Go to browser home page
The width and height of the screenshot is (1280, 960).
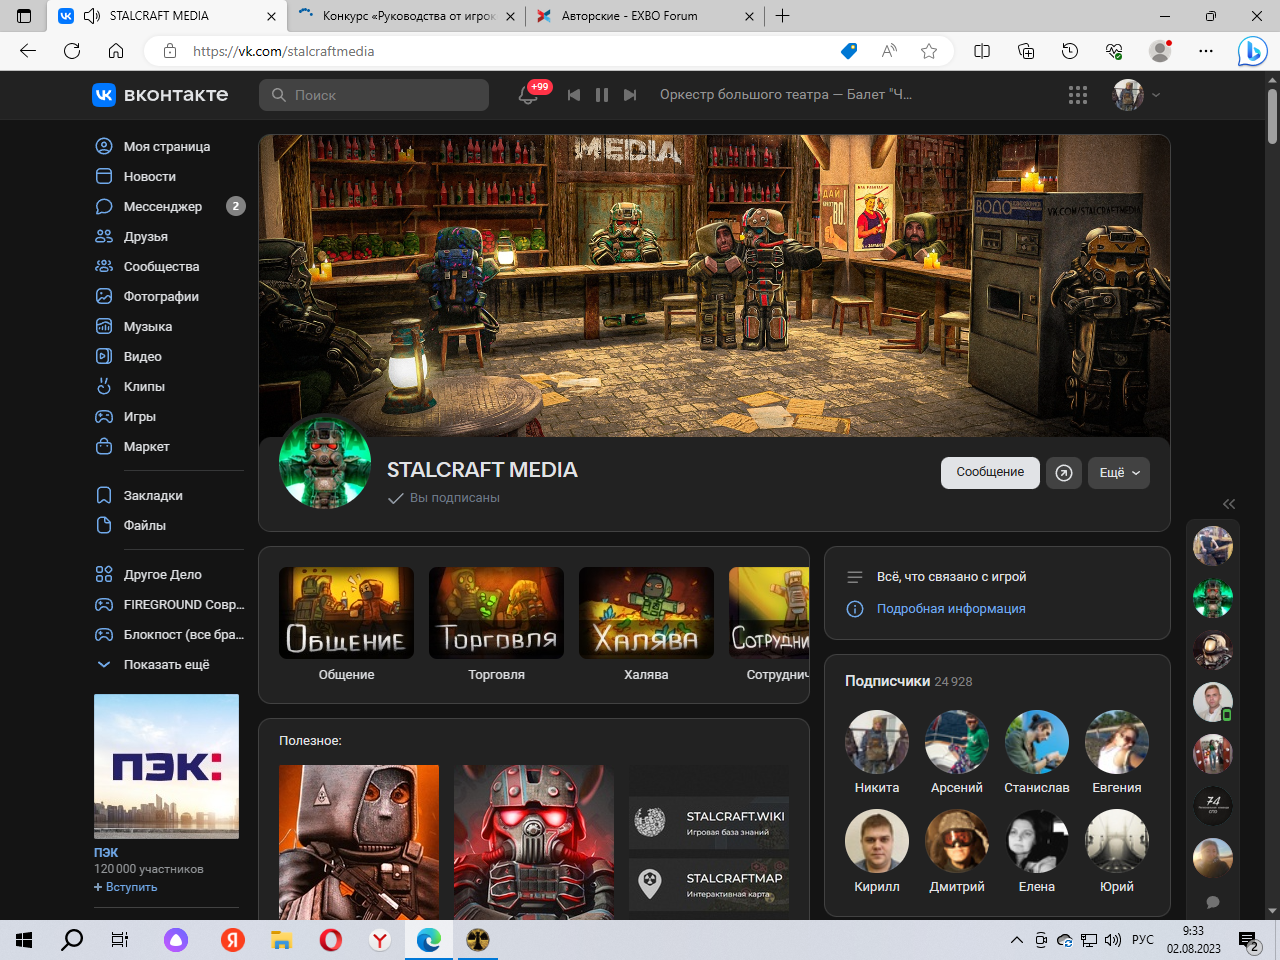pos(116,51)
